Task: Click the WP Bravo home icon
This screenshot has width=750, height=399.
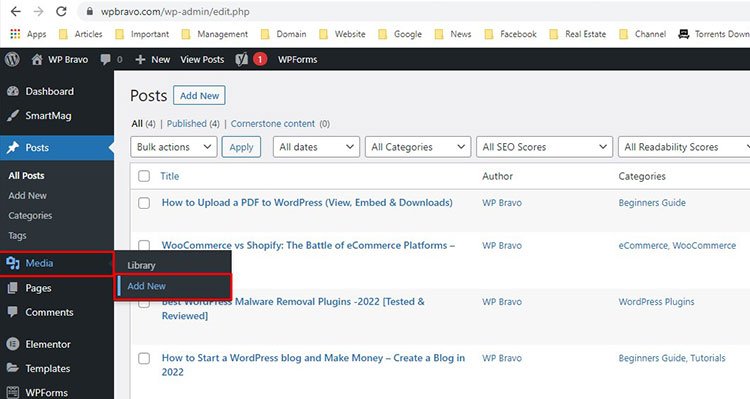Action: [x=37, y=59]
